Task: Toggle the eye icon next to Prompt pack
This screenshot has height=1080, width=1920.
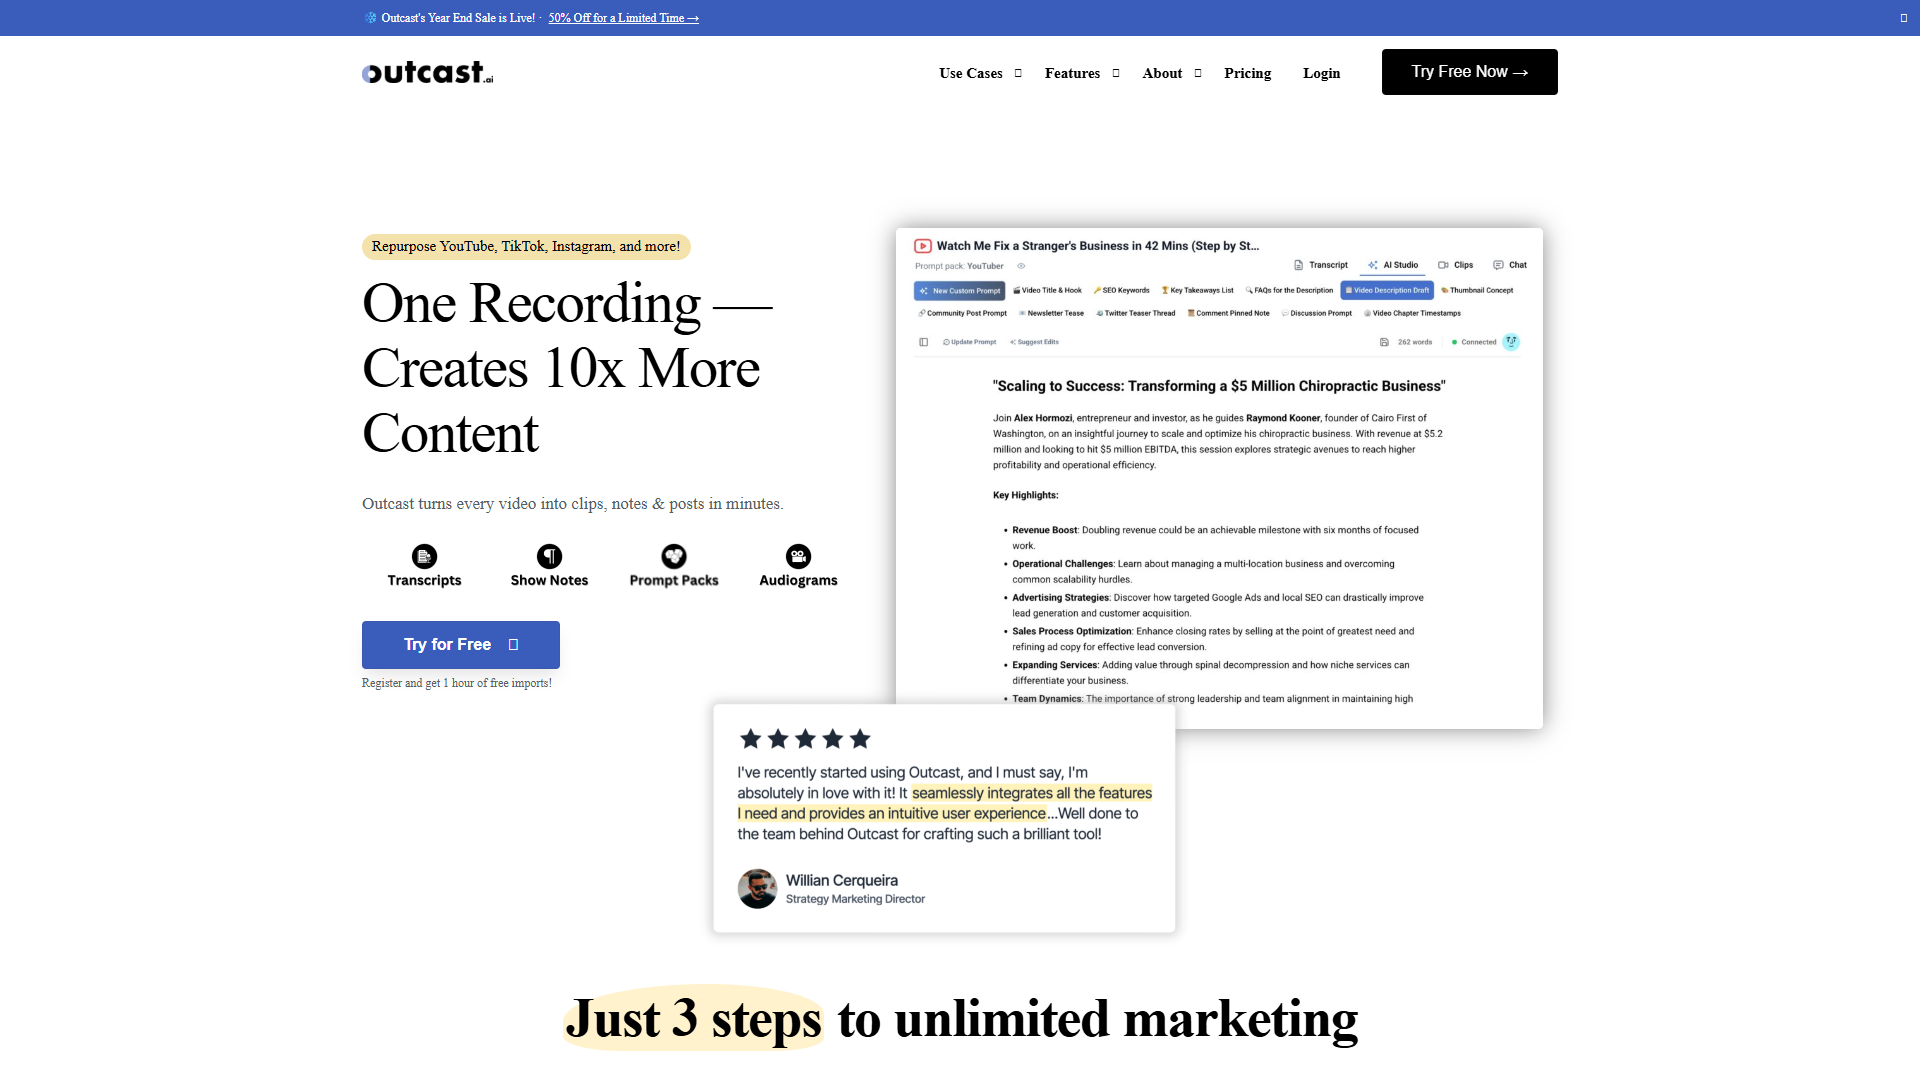Action: [1021, 266]
